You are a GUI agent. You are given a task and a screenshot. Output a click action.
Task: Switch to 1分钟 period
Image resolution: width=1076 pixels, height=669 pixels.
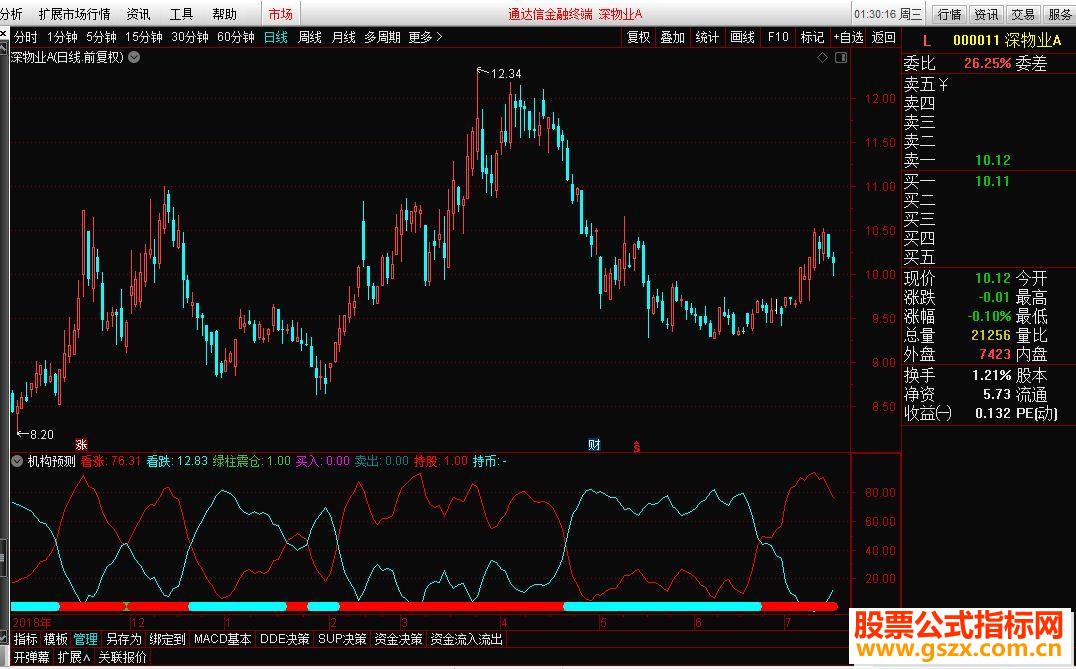coord(62,37)
